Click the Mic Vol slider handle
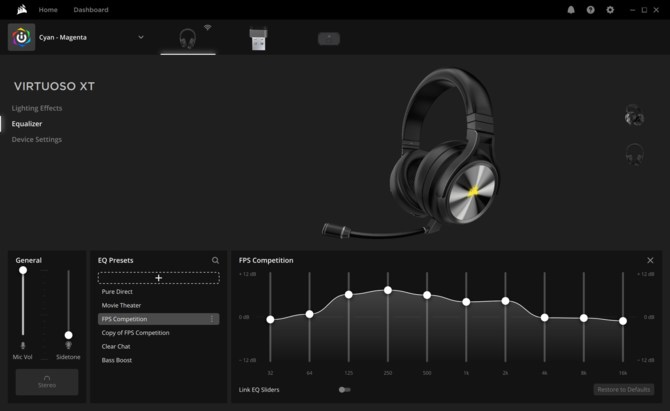The image size is (670, 411). [23, 270]
